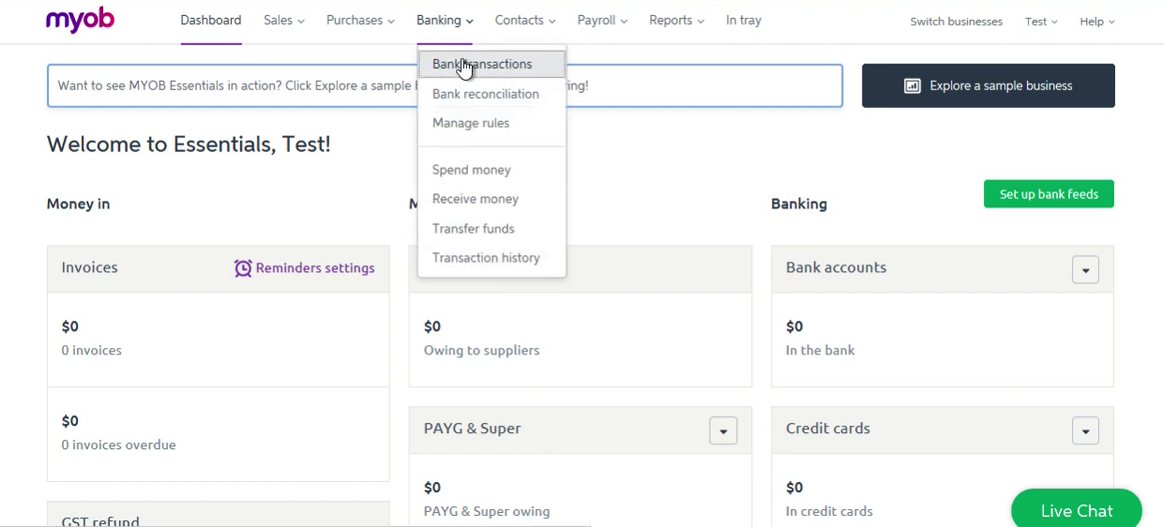Choose Manage rules in Banking menu
The height and width of the screenshot is (527, 1164).
tap(491, 123)
